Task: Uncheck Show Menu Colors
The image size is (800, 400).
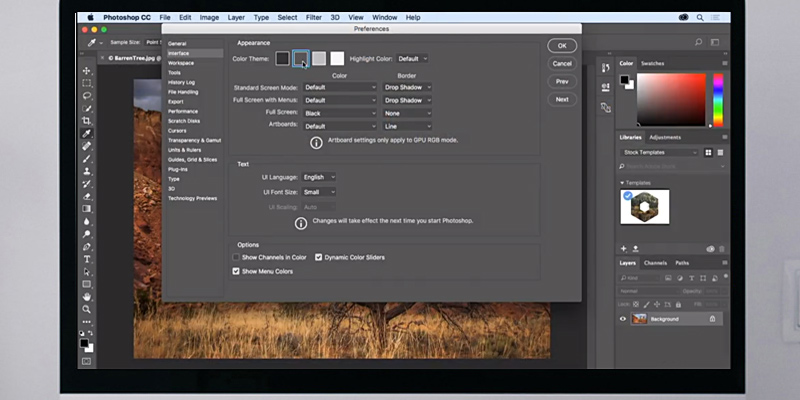Action: [236, 271]
